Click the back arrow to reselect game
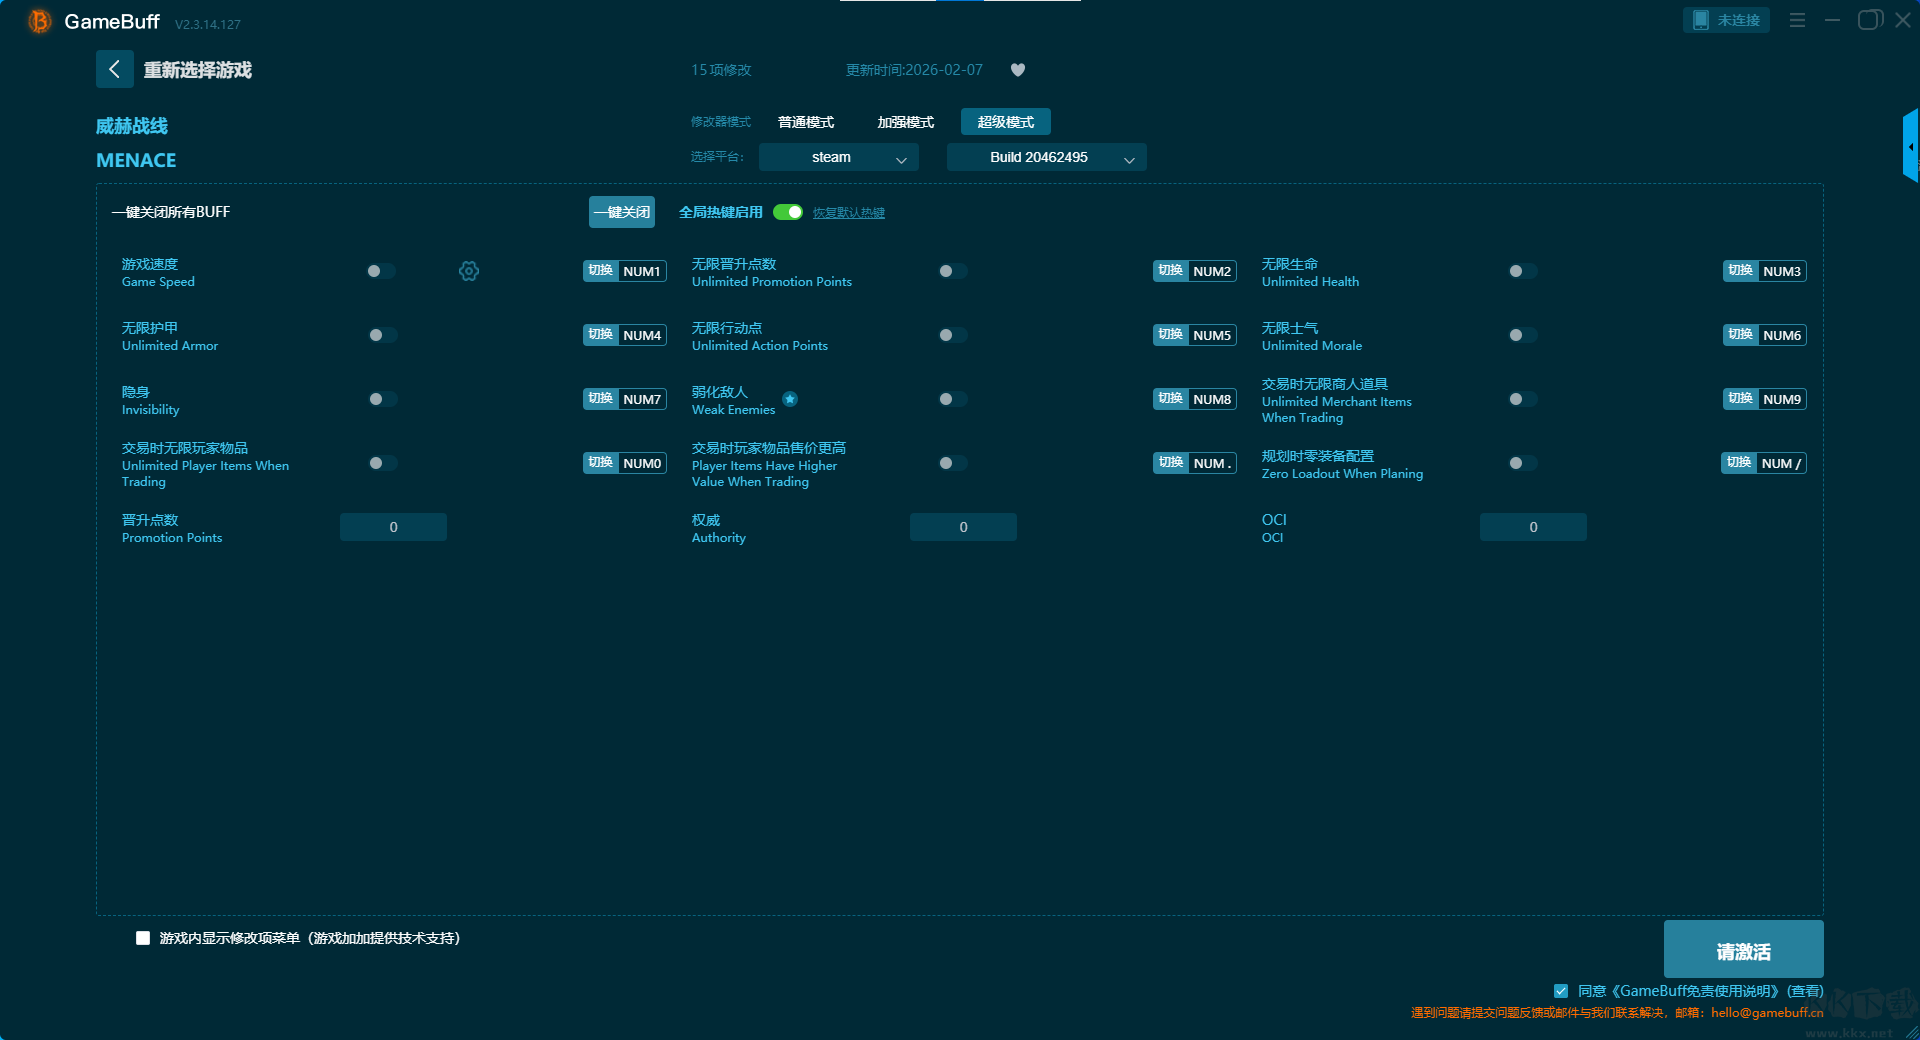 click(114, 69)
